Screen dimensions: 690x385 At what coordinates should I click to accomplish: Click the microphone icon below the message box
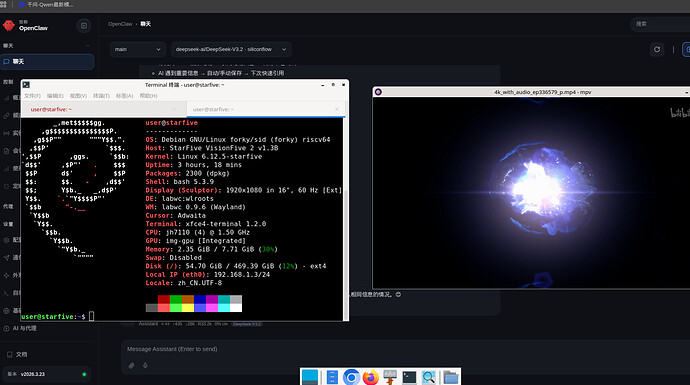pos(145,365)
